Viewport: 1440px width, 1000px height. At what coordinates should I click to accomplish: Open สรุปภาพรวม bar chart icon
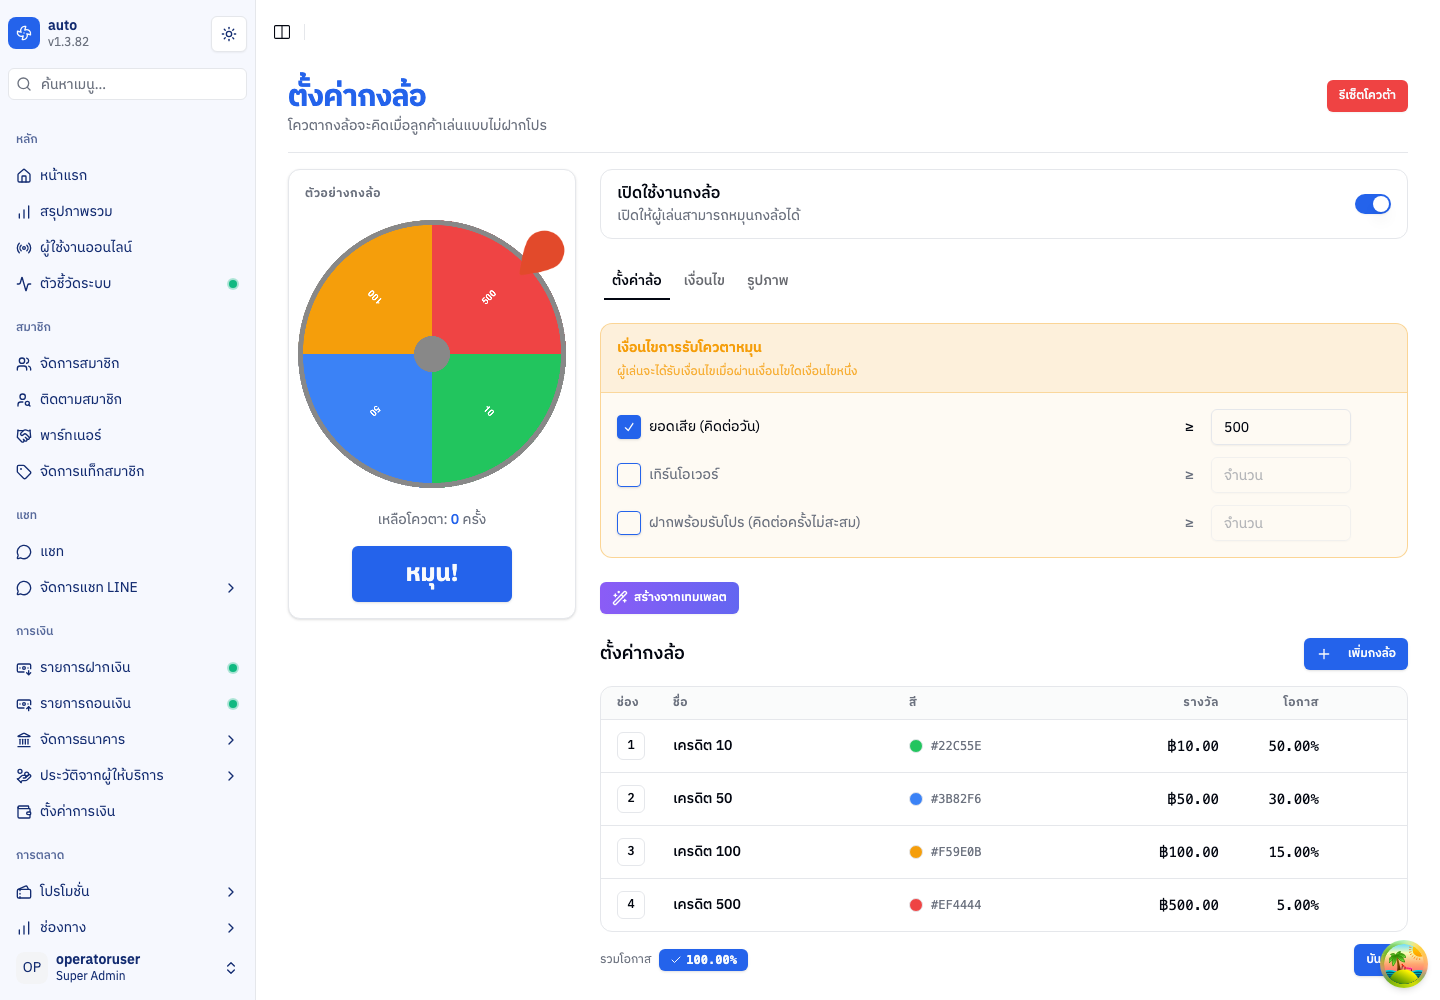[24, 212]
